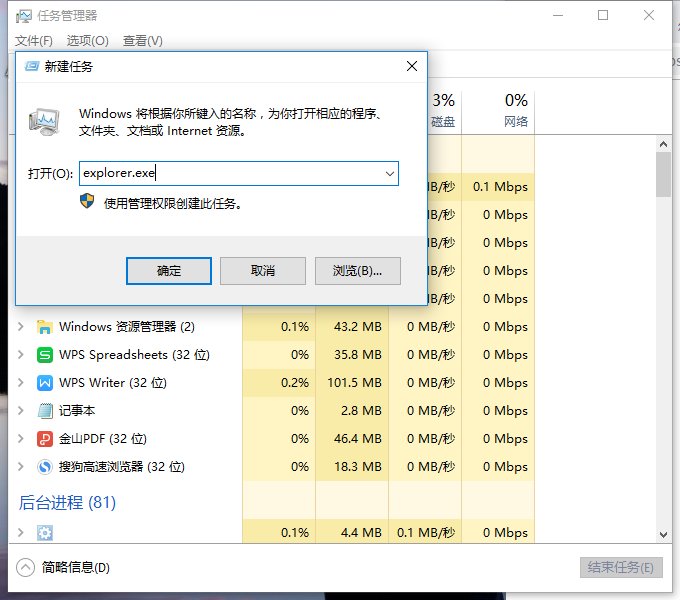680x600 pixels.
Task: Select the 记事本 row text
Action: 77,411
